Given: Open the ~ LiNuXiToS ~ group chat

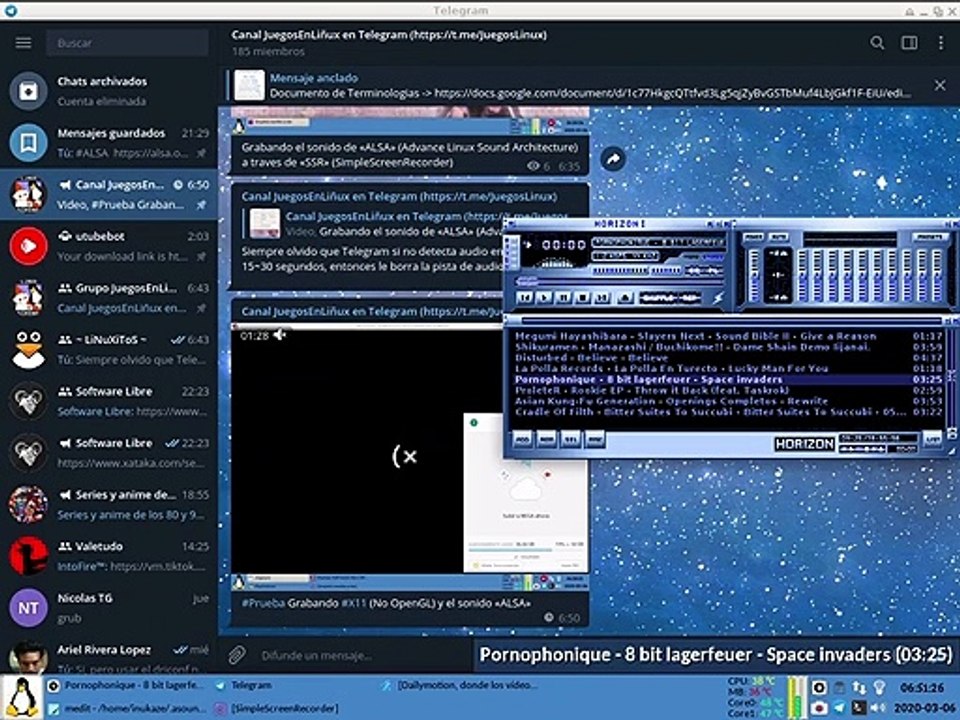Looking at the screenshot, I should click(x=109, y=349).
